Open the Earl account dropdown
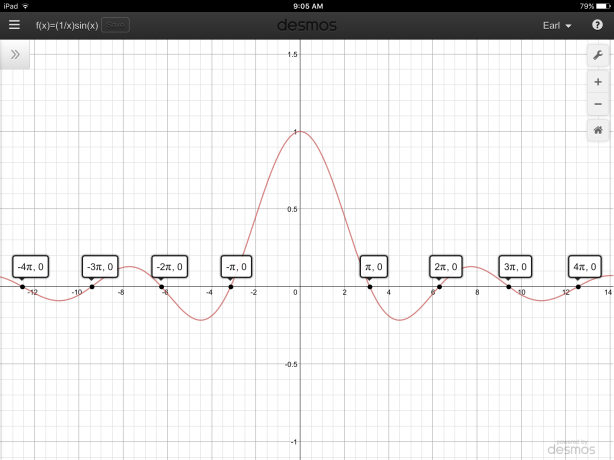Image resolution: width=614 pixels, height=460 pixels. point(557,26)
